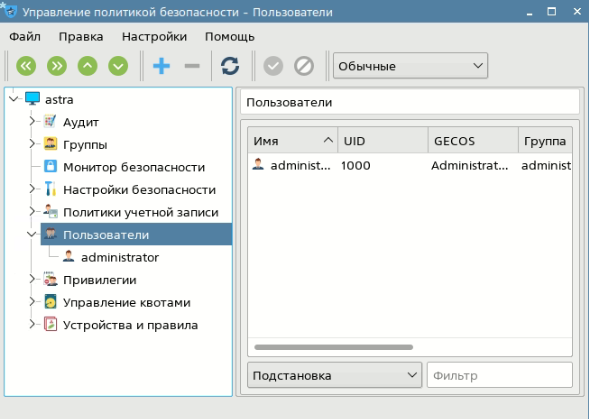Click the green up arrow button
The width and height of the screenshot is (589, 419).
coord(88,66)
